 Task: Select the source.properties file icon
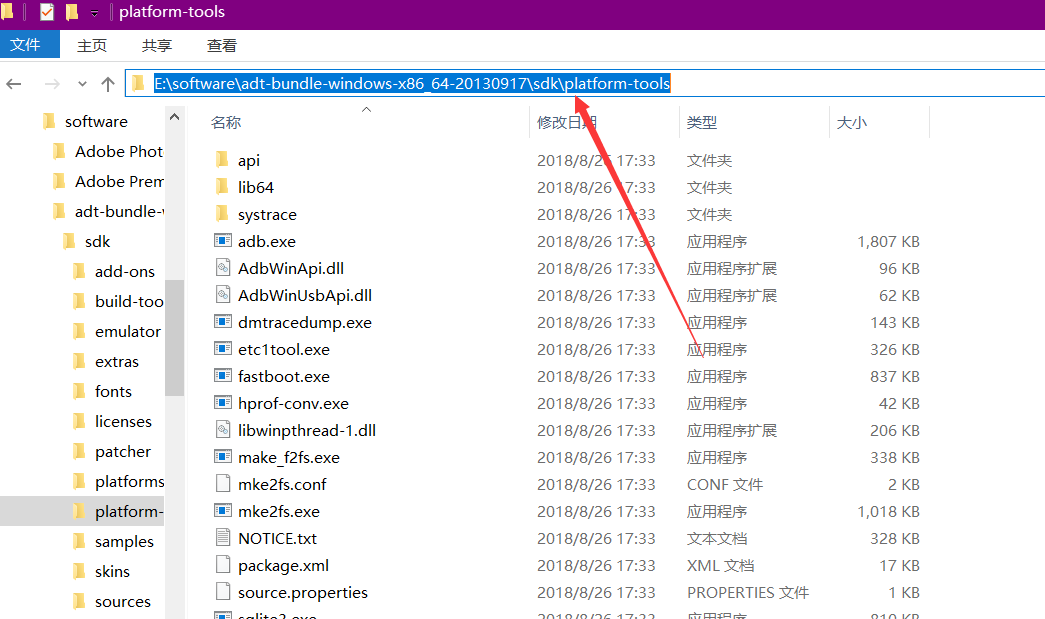click(223, 592)
